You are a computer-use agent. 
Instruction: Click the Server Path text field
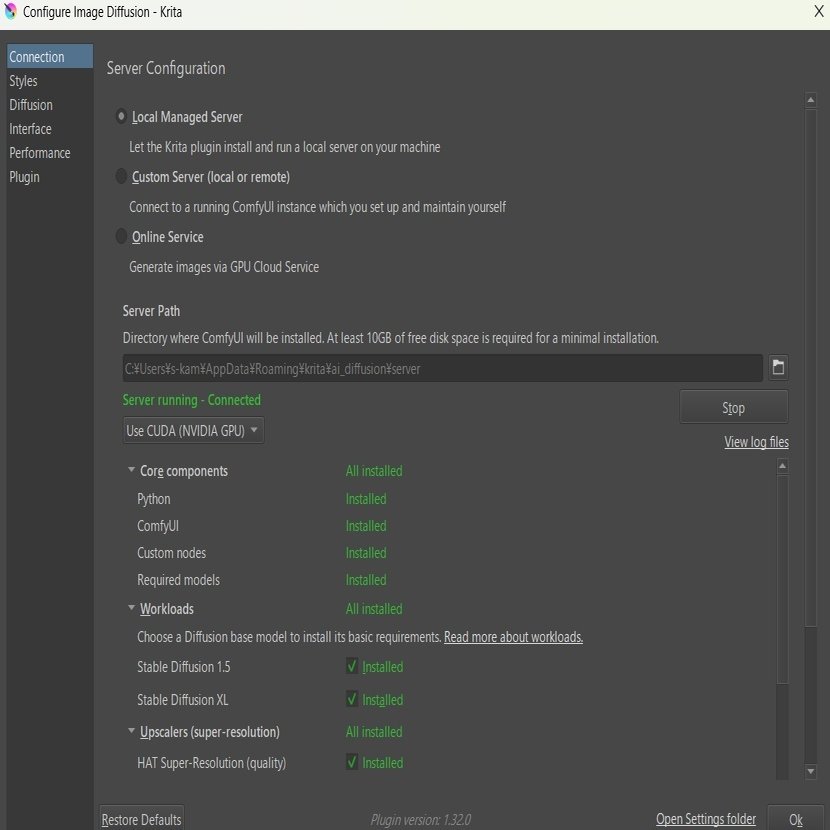[x=443, y=368]
